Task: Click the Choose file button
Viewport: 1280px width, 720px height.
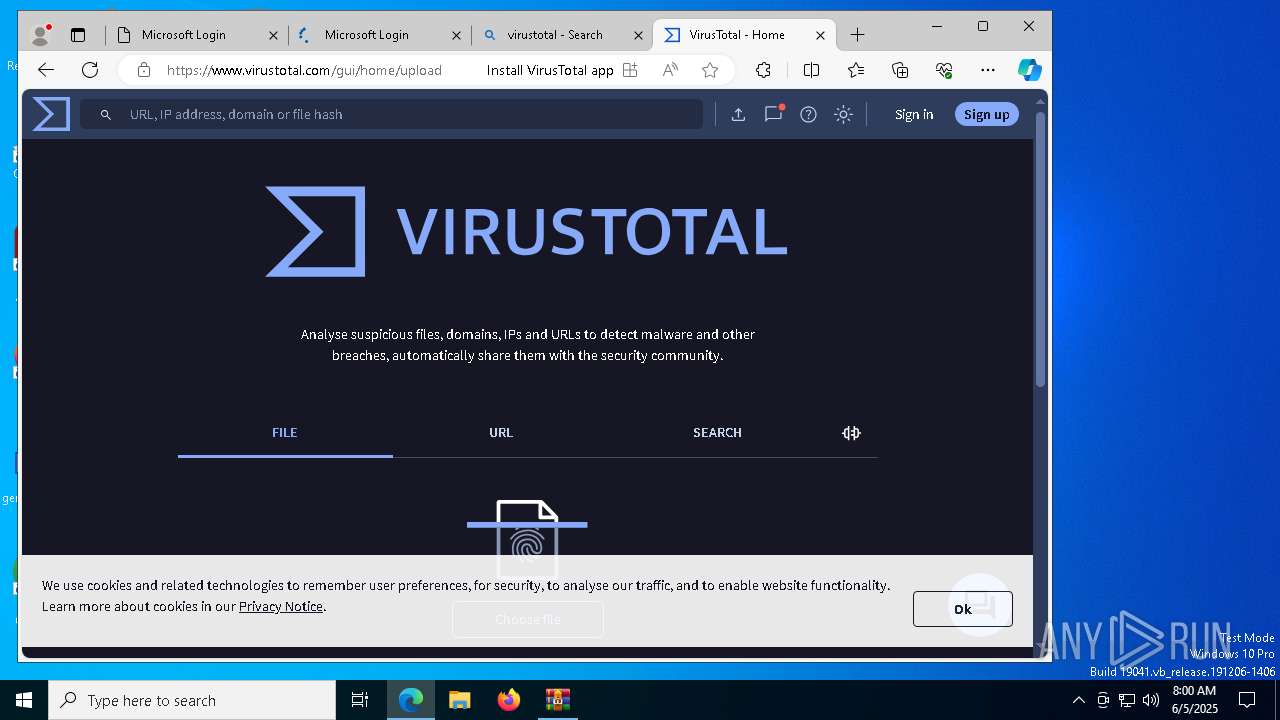Action: click(x=527, y=619)
